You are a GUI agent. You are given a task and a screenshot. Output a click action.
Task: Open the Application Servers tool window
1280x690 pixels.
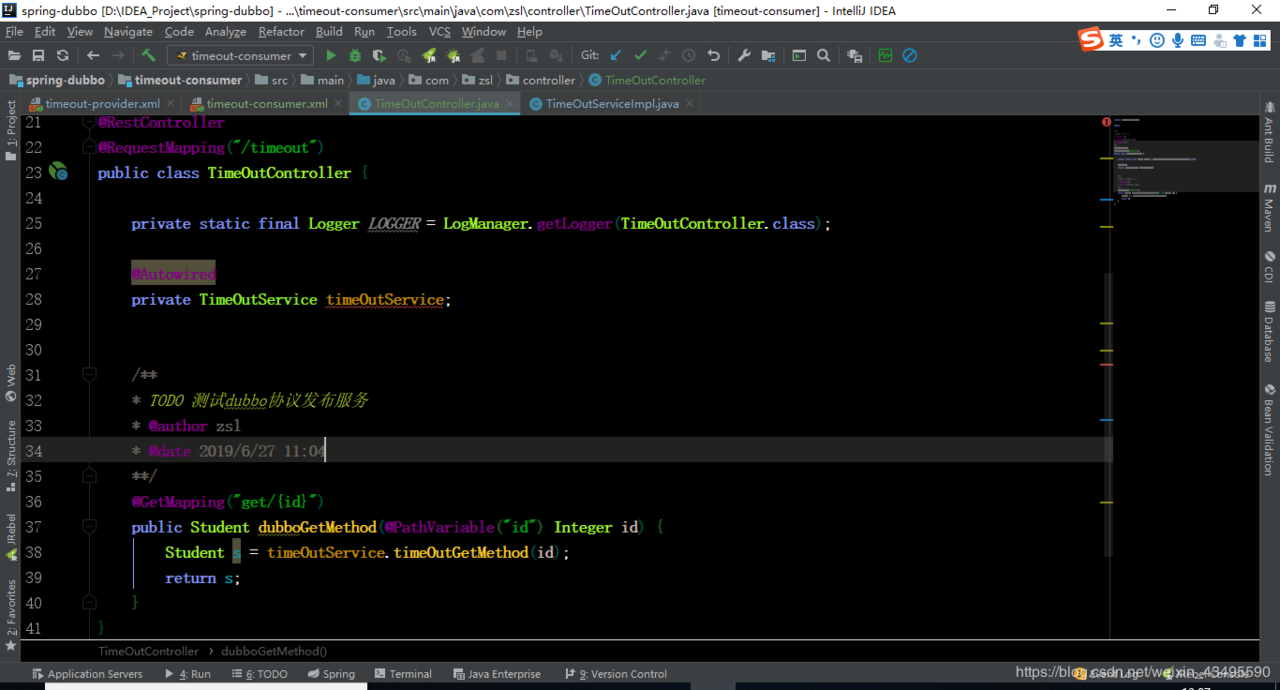coord(87,674)
